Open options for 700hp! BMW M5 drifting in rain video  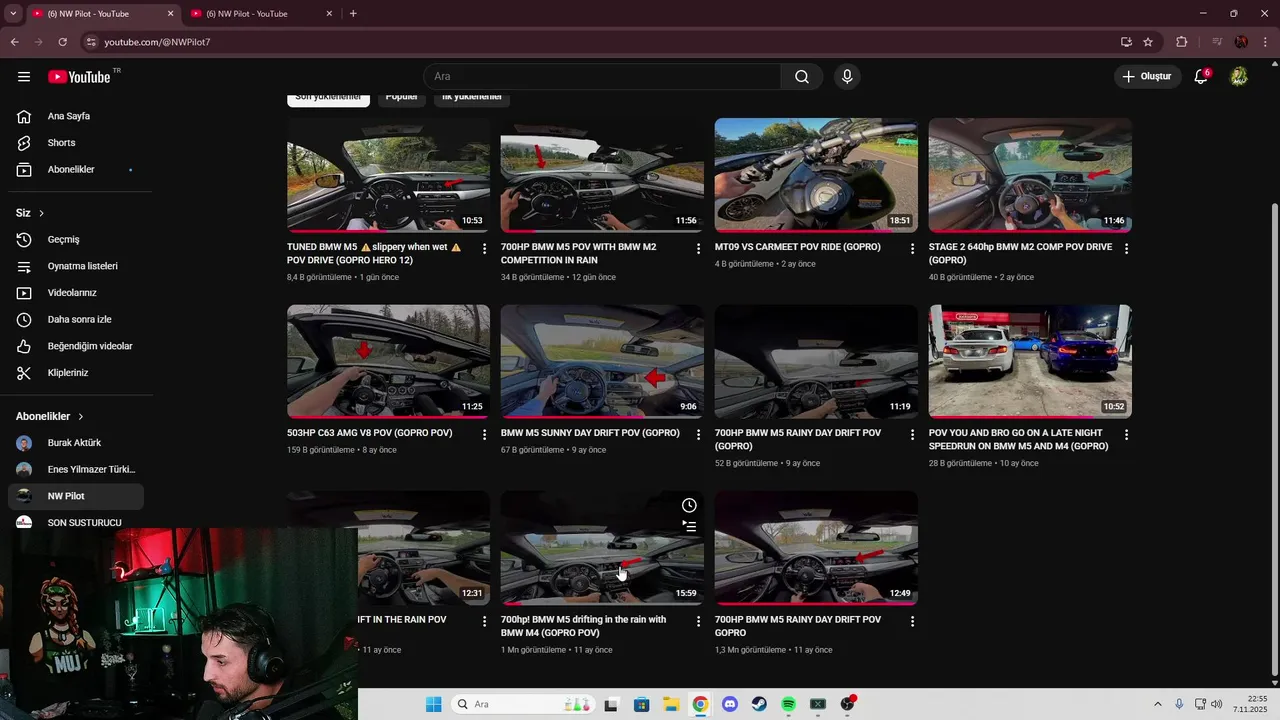(x=698, y=621)
